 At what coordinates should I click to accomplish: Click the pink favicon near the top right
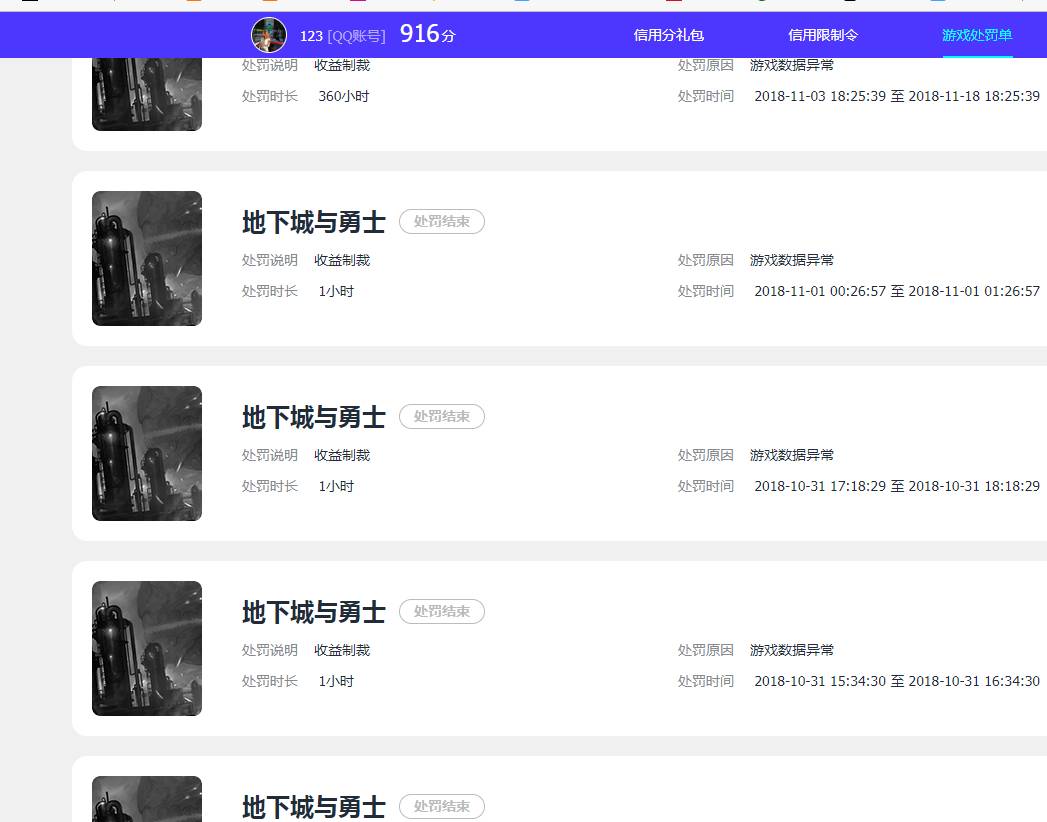pyautogui.click(x=357, y=4)
